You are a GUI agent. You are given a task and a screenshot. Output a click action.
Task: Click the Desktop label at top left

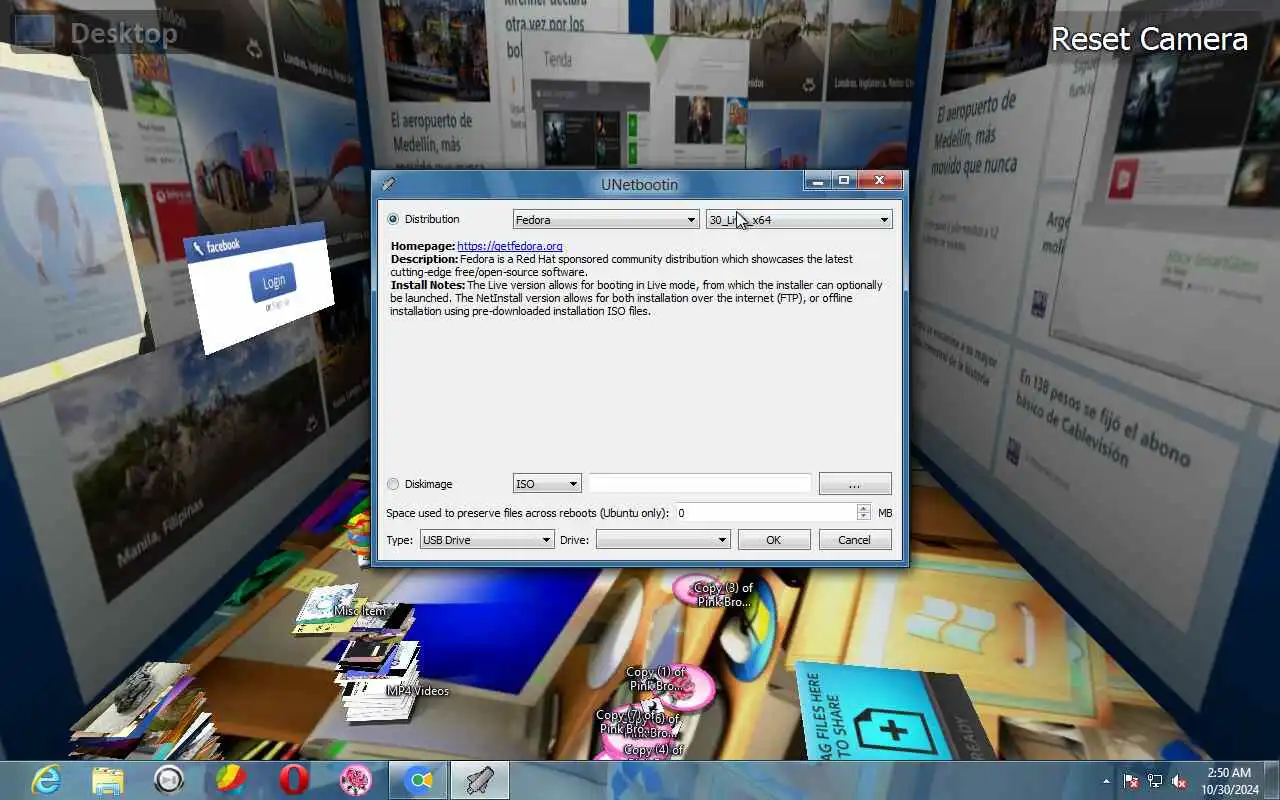coord(124,33)
